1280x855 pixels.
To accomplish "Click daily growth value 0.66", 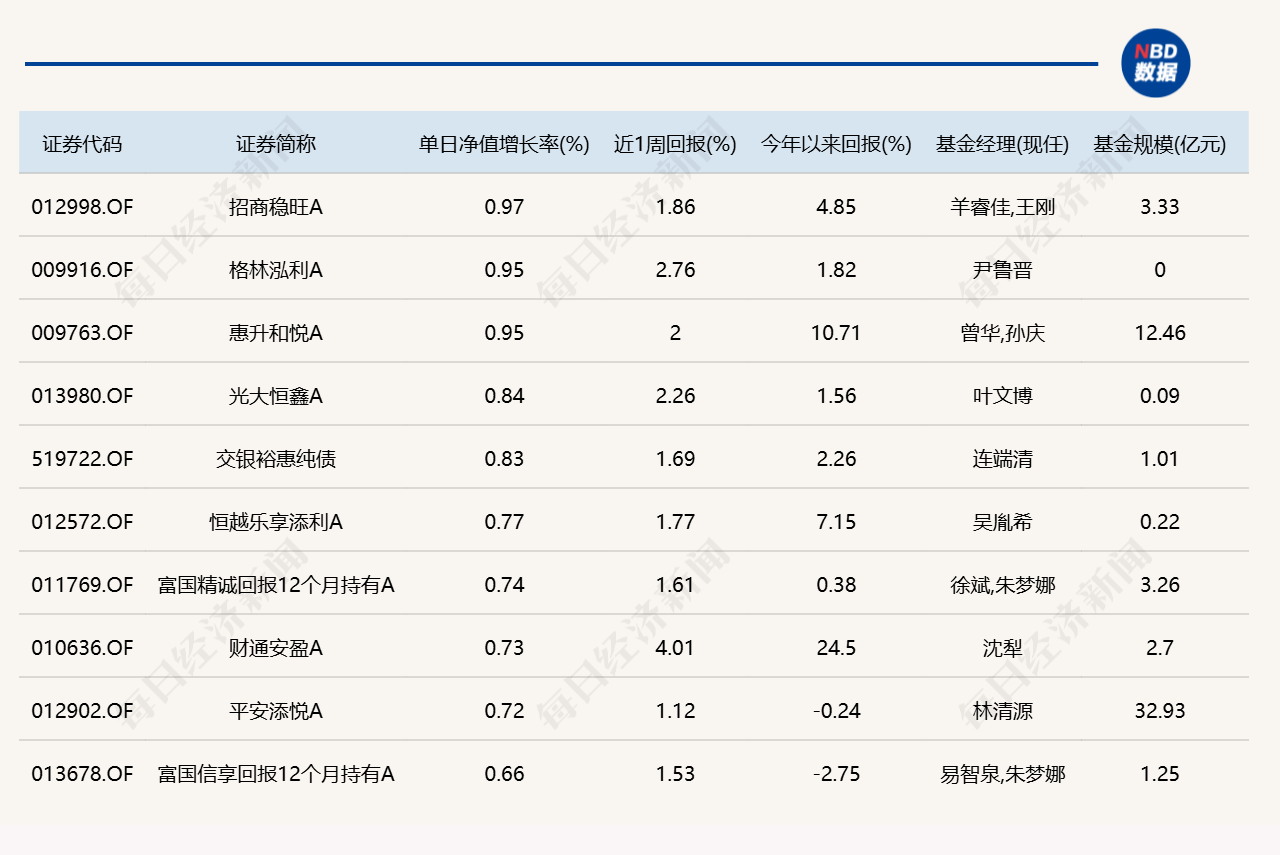I will (504, 774).
